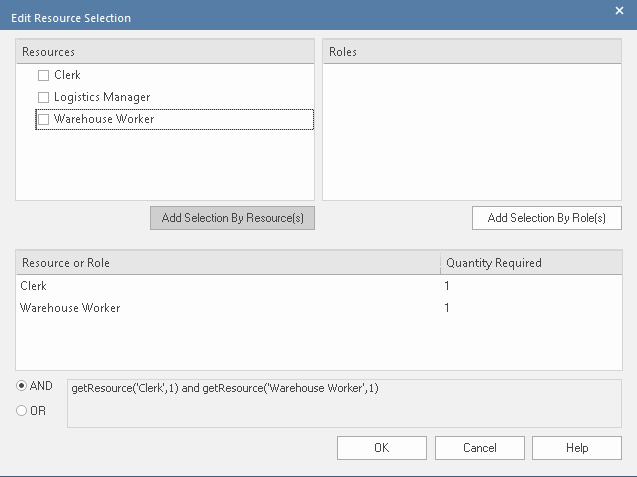The image size is (637, 477).
Task: Check the Clerk resource checkbox
Action: click(43, 75)
